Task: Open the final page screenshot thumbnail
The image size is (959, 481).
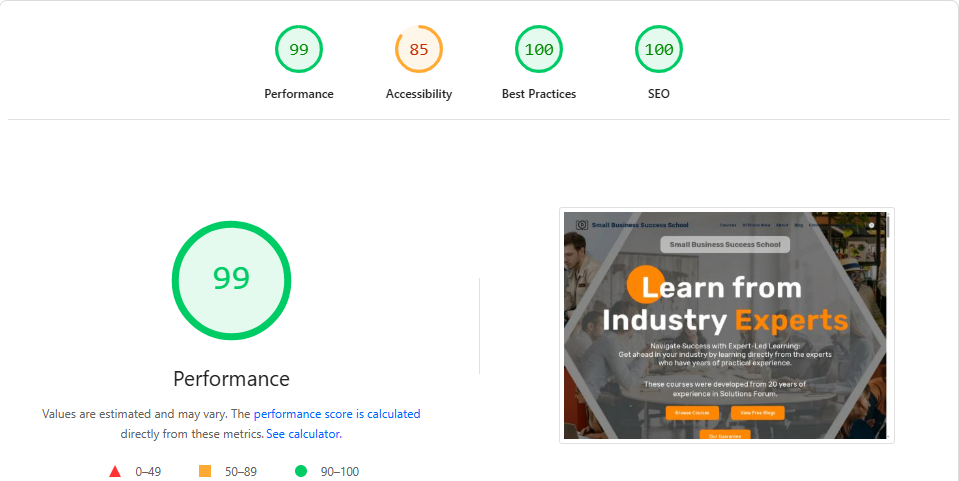Action: click(x=726, y=325)
